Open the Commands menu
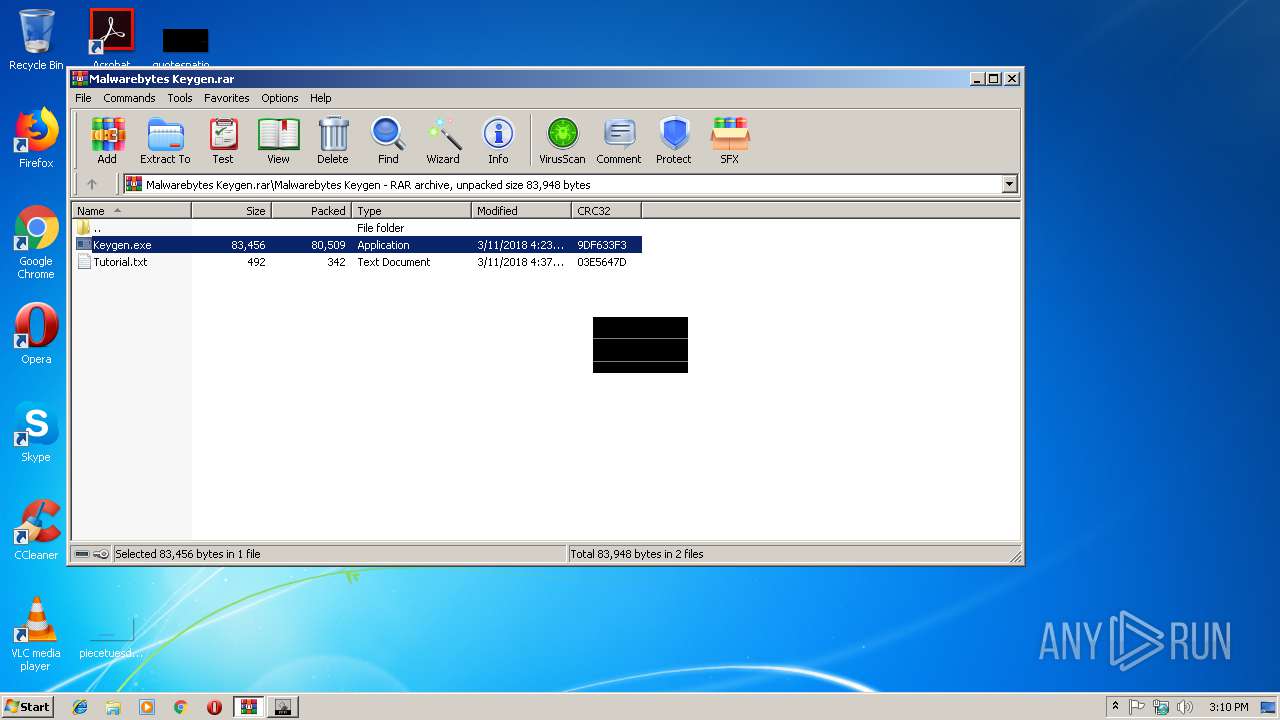This screenshot has height=720, width=1280. [x=129, y=98]
